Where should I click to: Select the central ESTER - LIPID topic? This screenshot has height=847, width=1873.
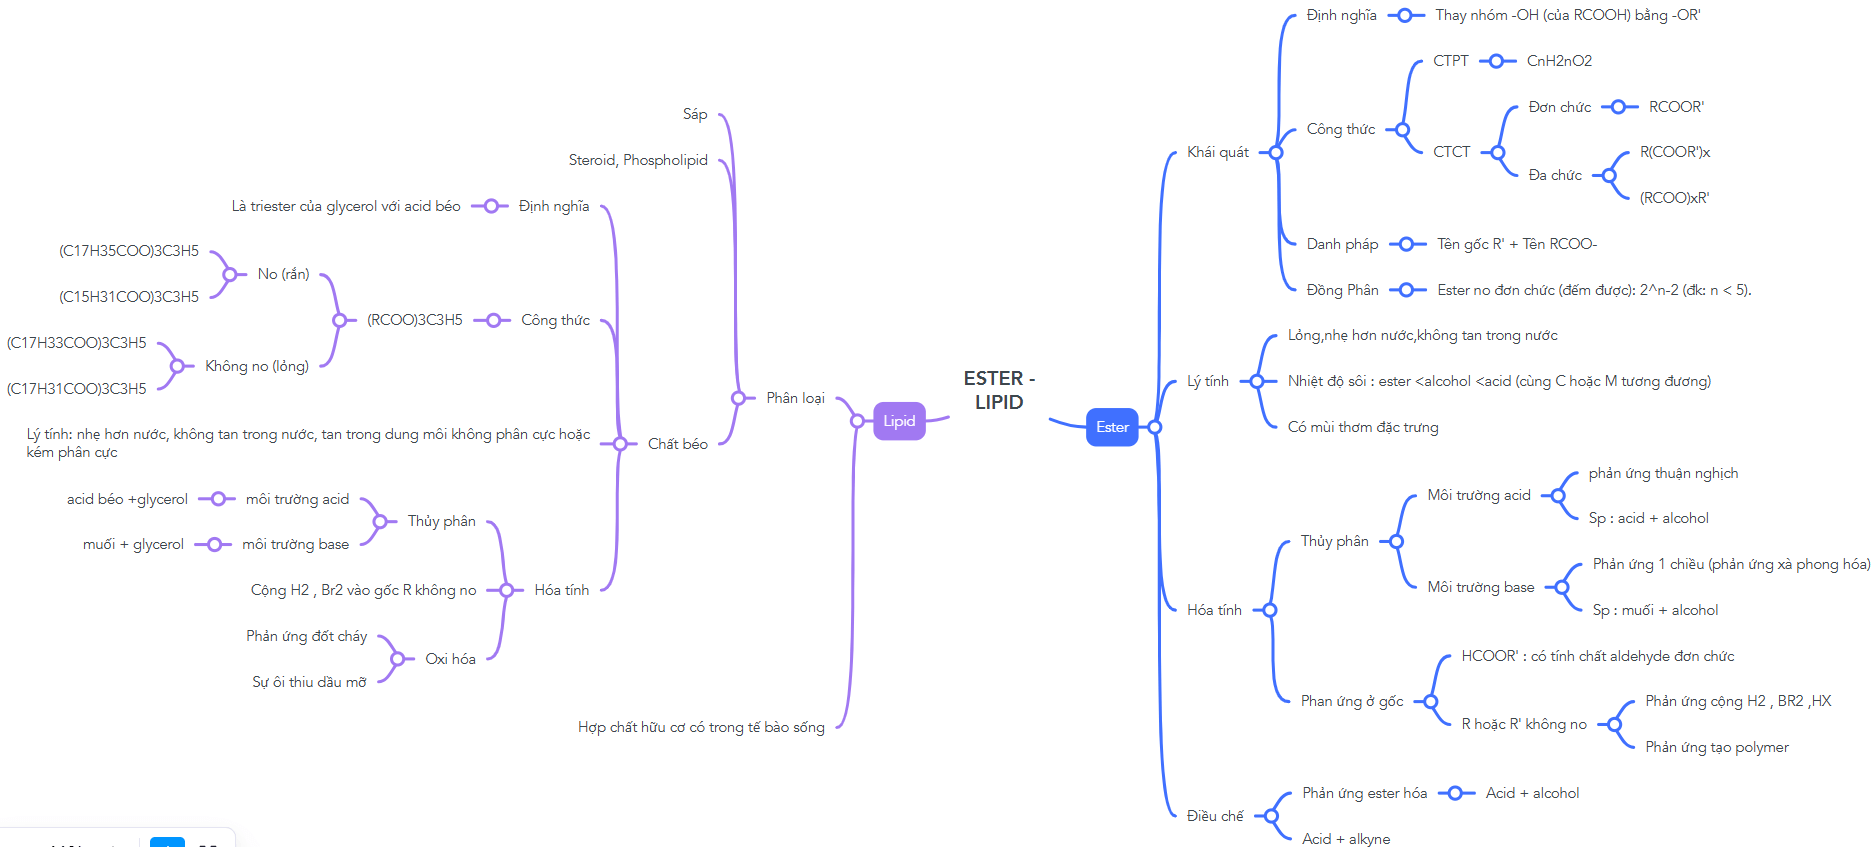pos(999,390)
